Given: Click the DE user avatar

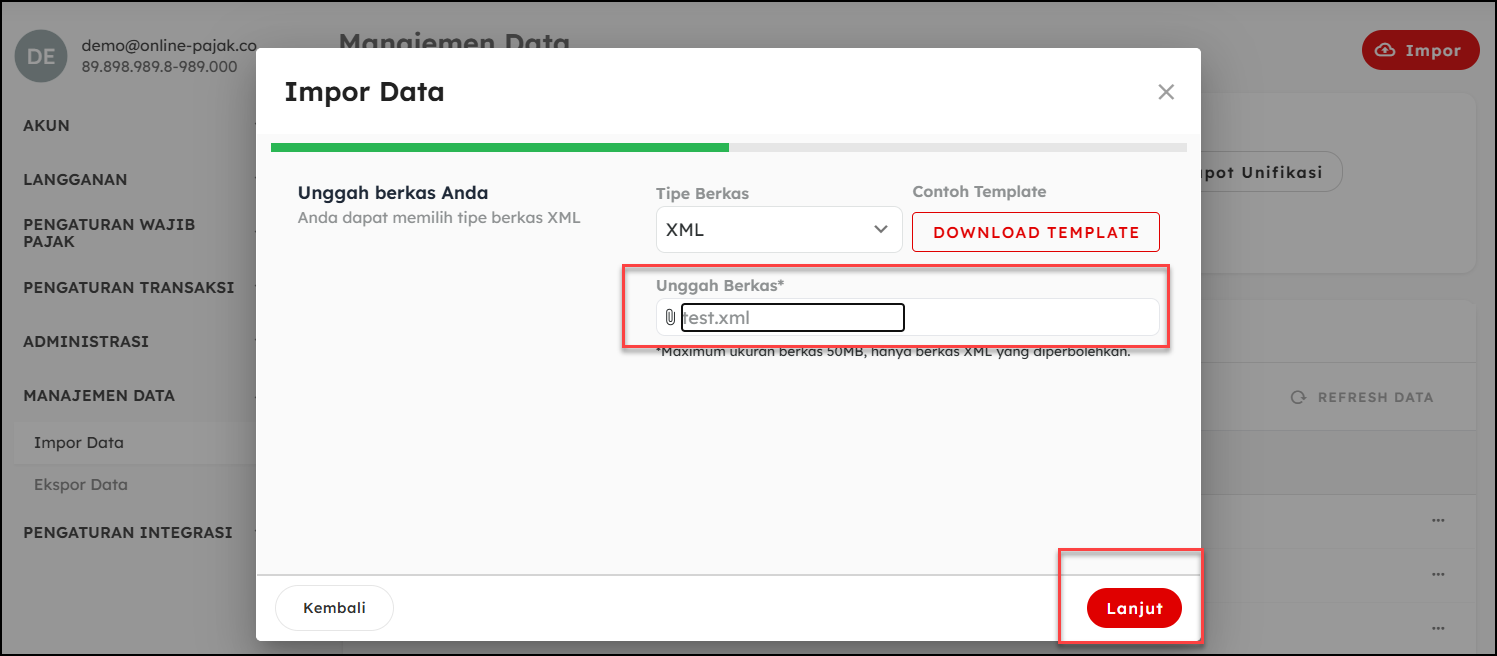Looking at the screenshot, I should point(41,56).
